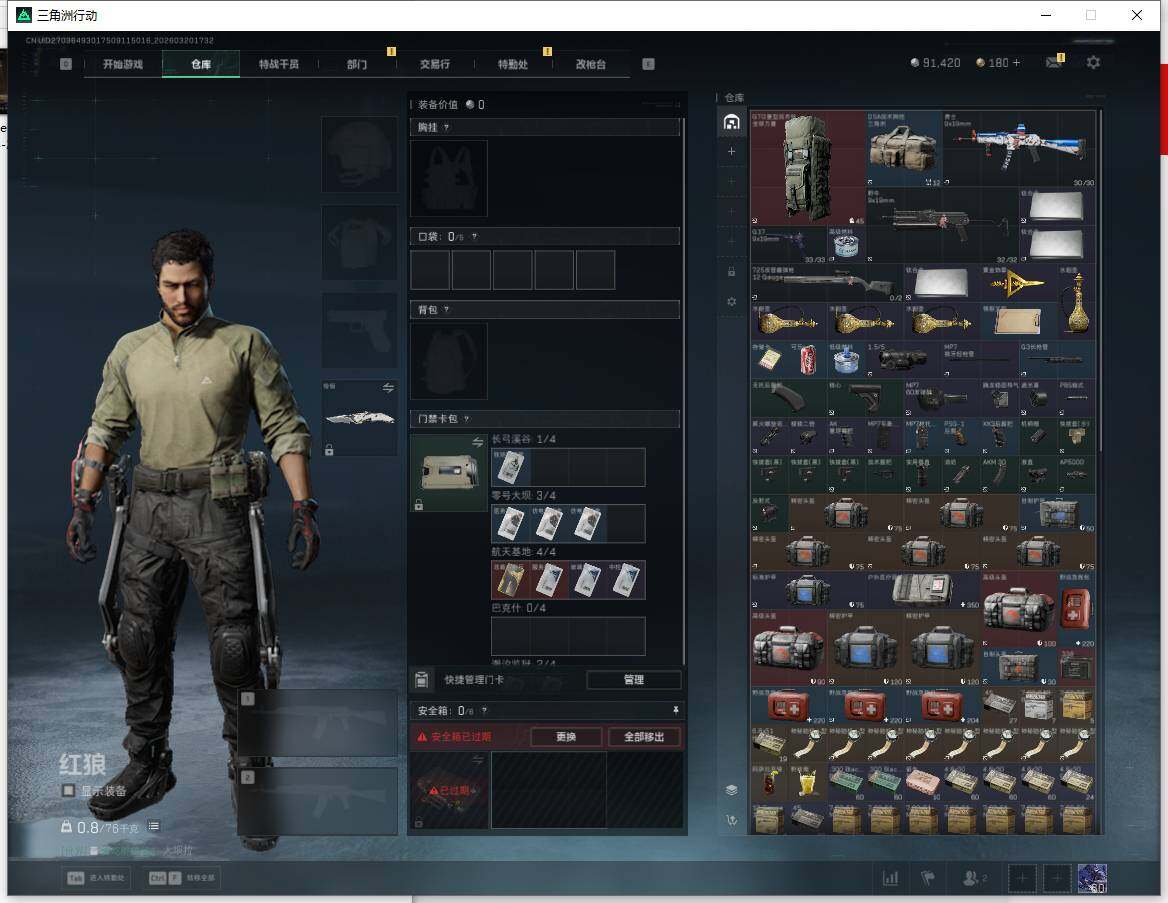Click the expired safe box slot
The width and height of the screenshot is (1168, 903).
click(449, 790)
